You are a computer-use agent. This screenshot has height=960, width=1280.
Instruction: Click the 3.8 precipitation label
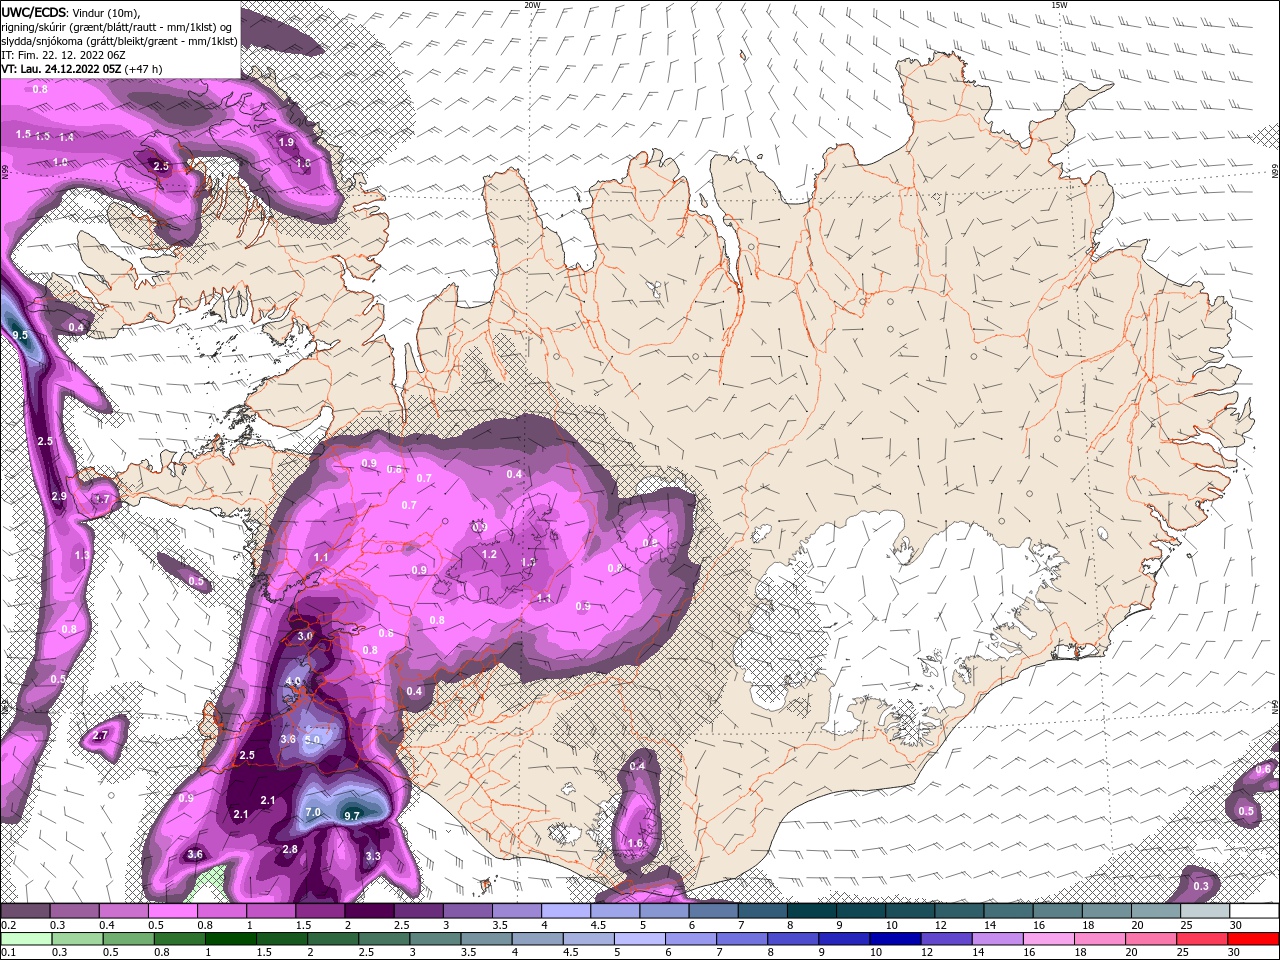[x=288, y=739]
